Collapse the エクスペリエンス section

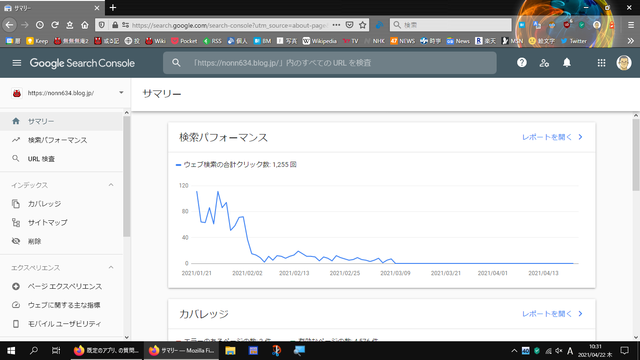click(x=111, y=267)
